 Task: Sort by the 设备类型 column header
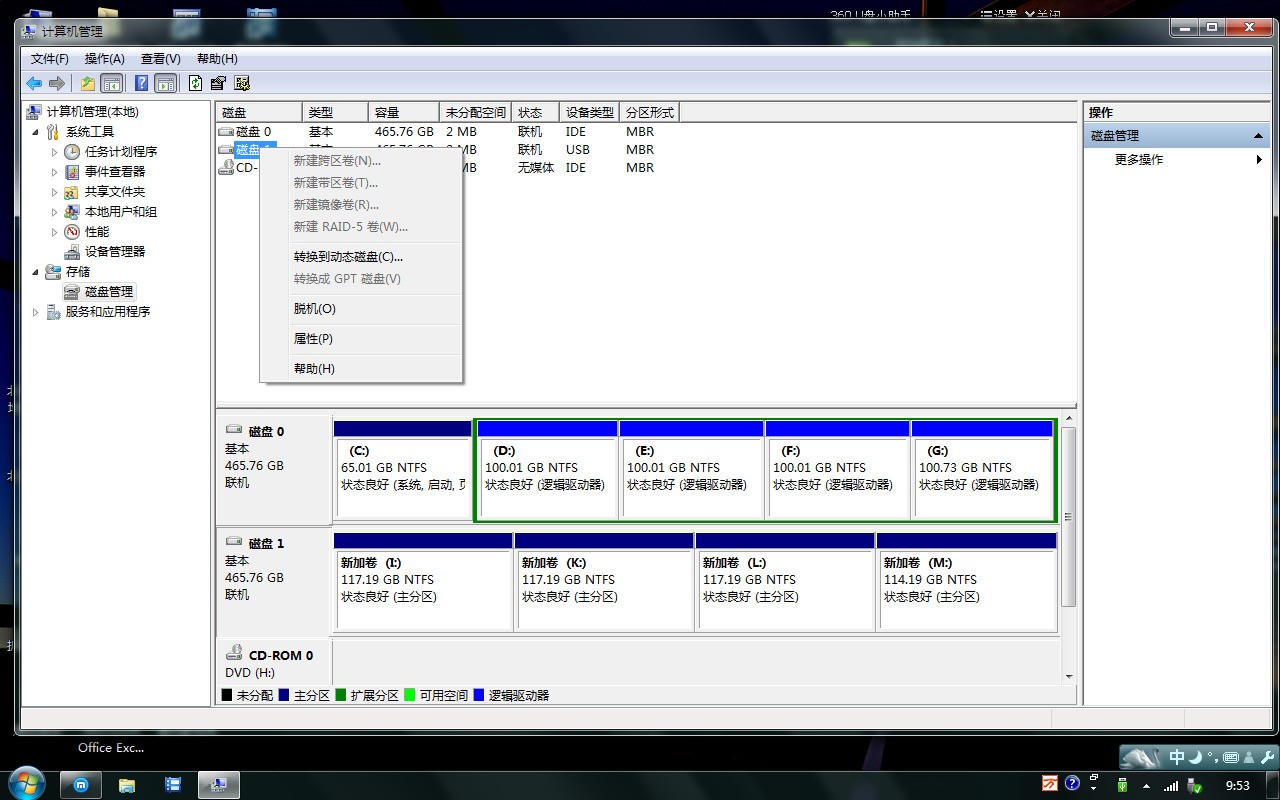click(590, 113)
